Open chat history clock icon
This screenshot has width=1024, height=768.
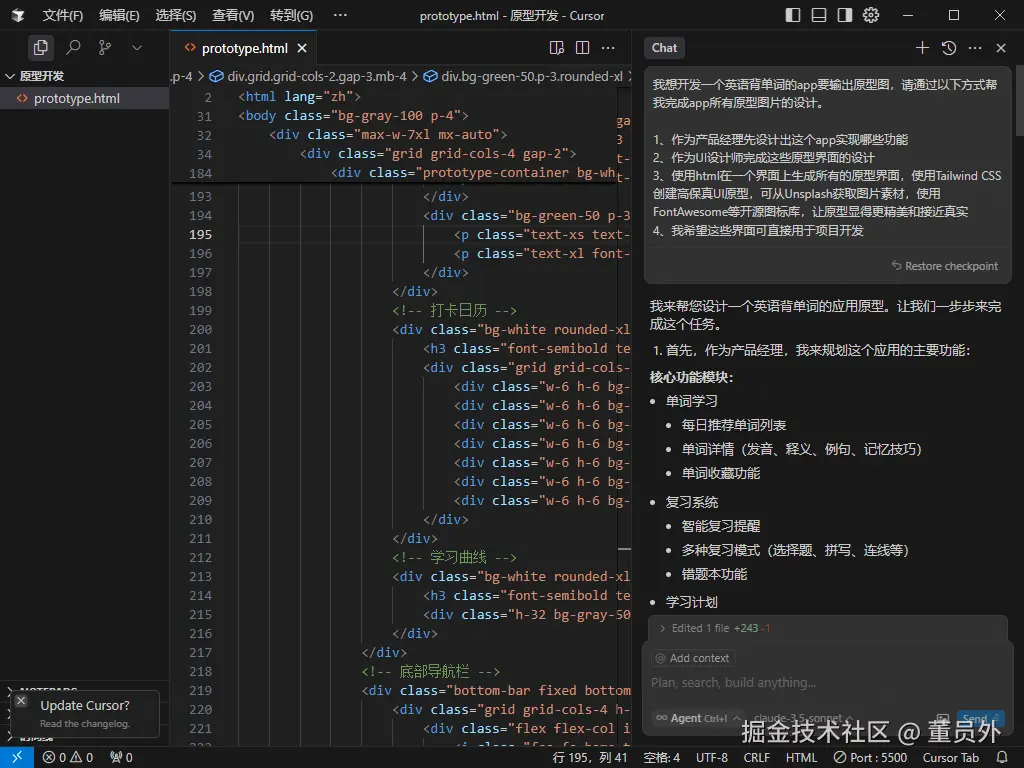(x=949, y=48)
